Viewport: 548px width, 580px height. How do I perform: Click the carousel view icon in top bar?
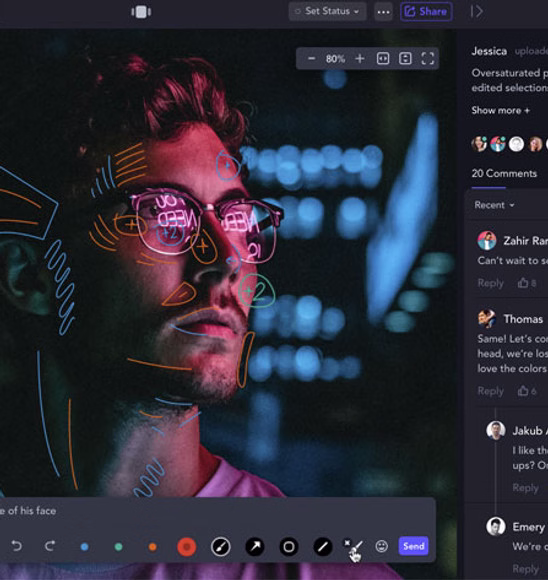tap(141, 12)
